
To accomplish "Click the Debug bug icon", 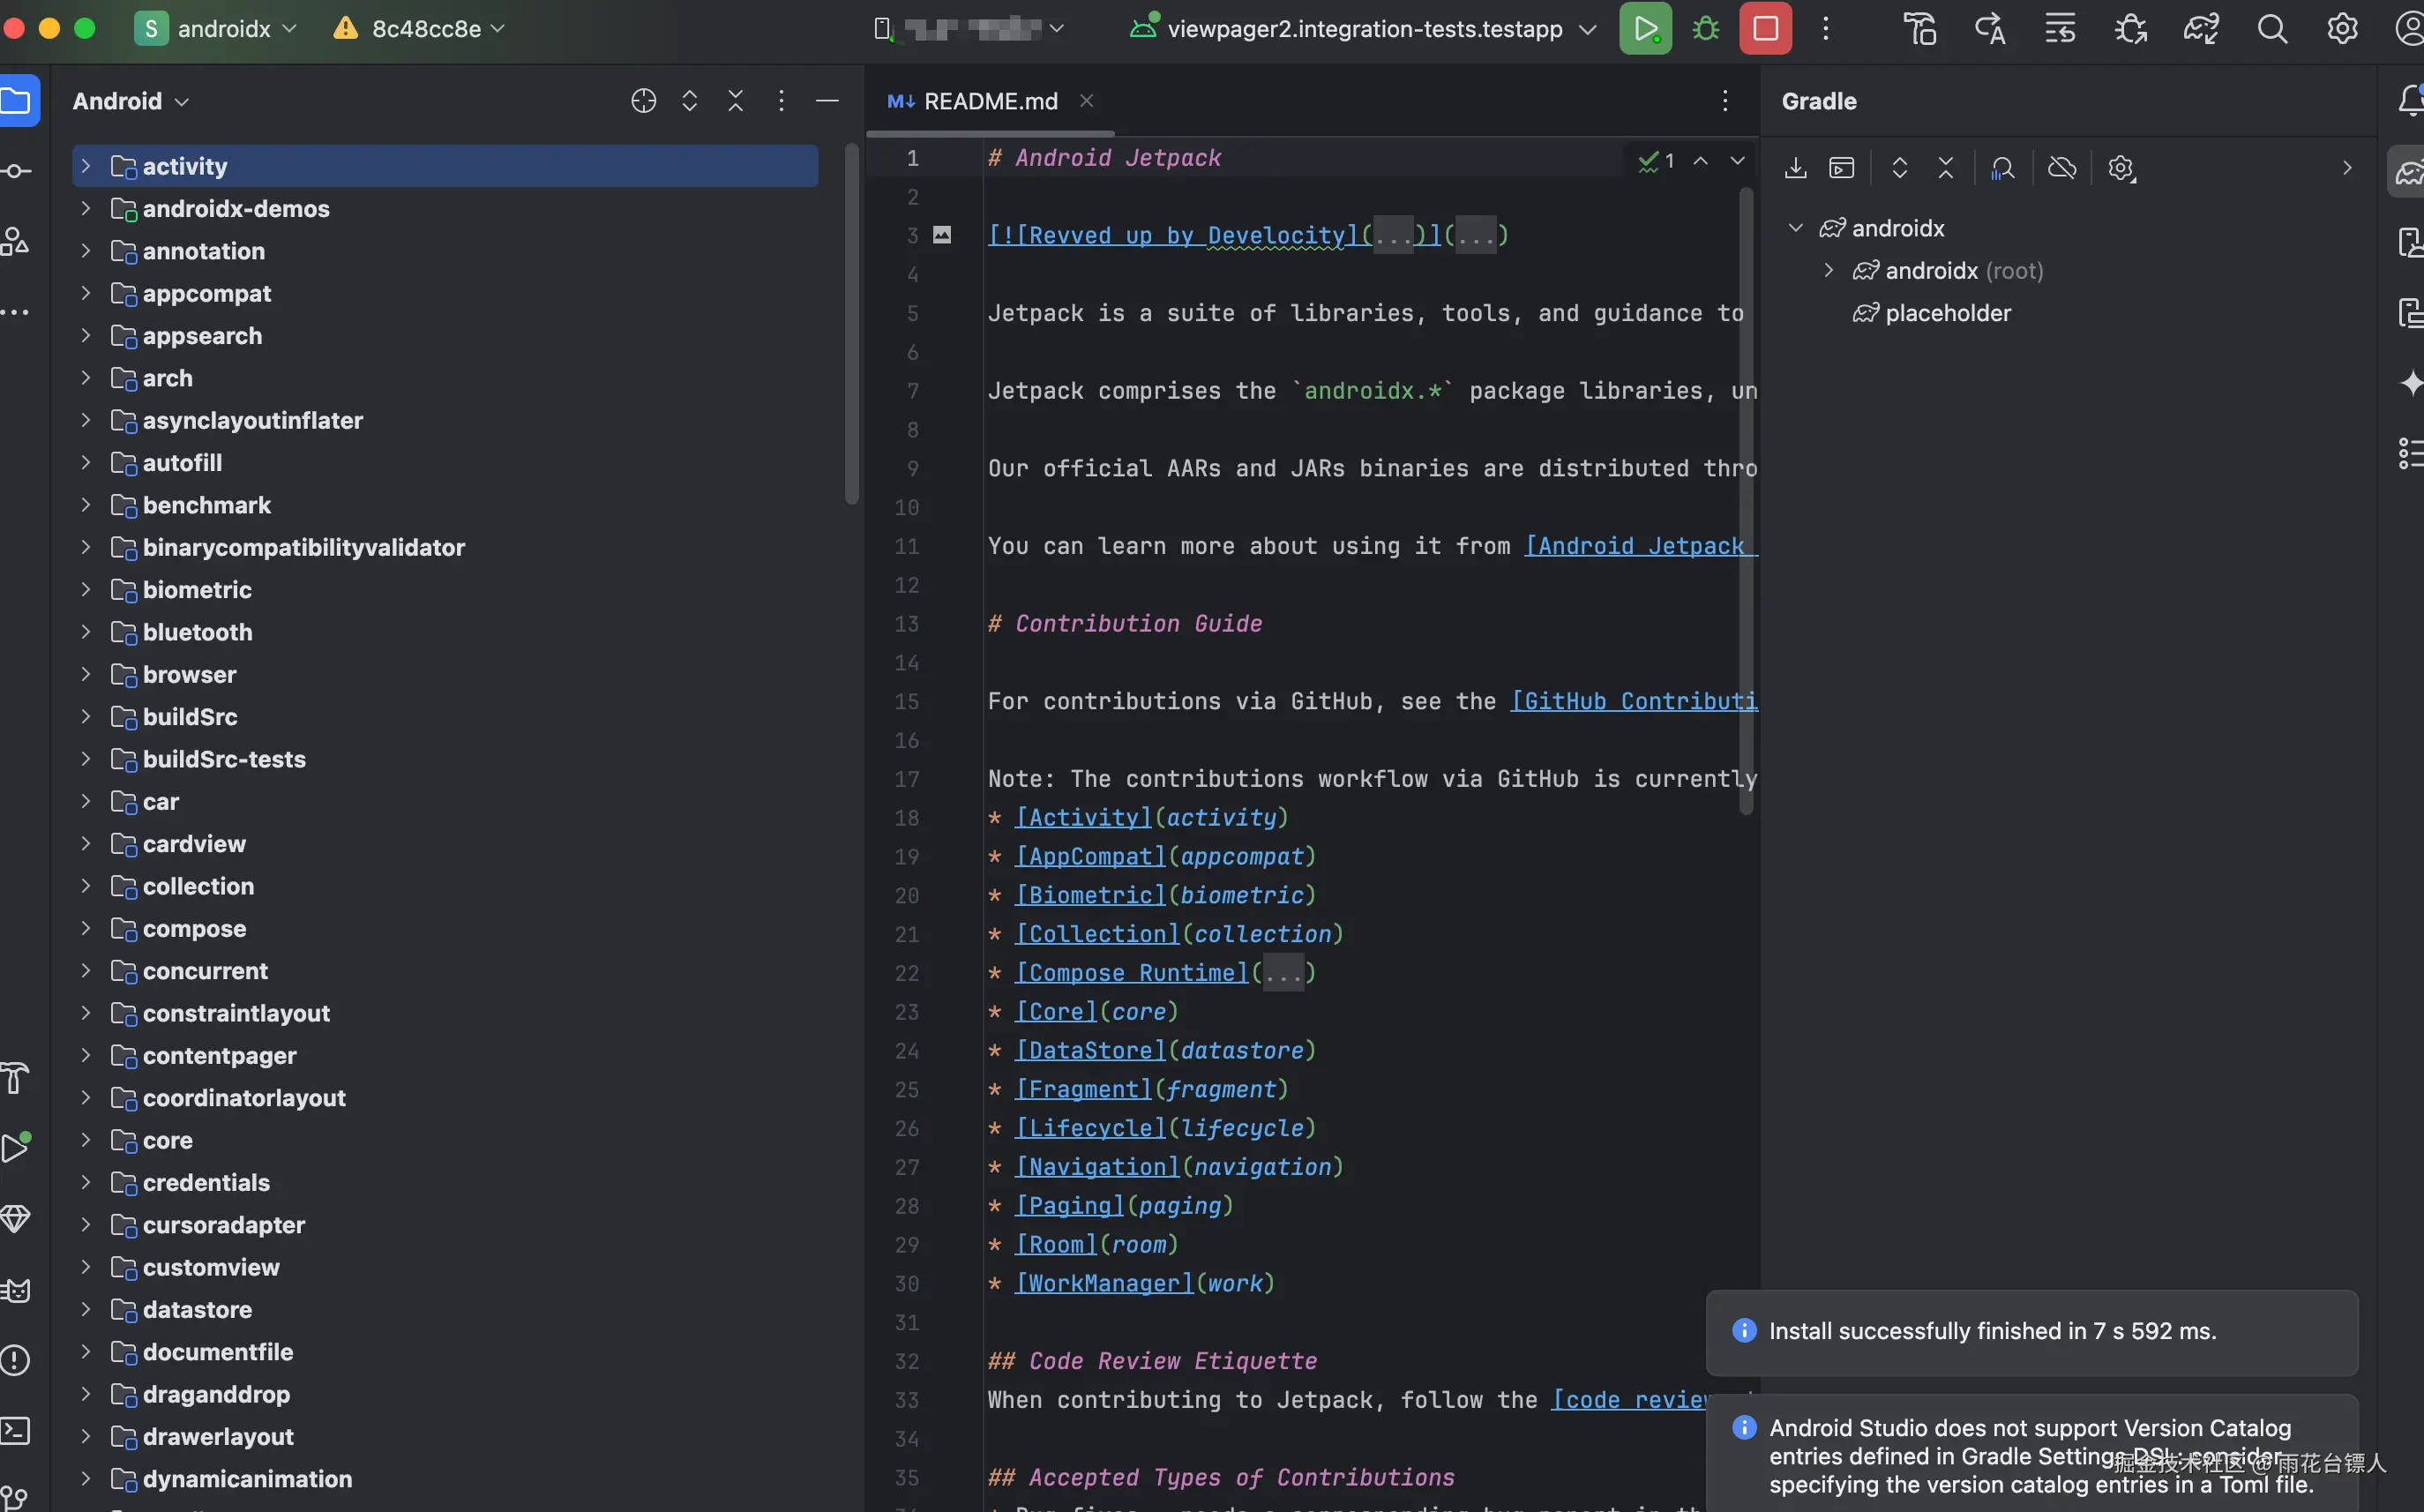I will coord(1705,29).
